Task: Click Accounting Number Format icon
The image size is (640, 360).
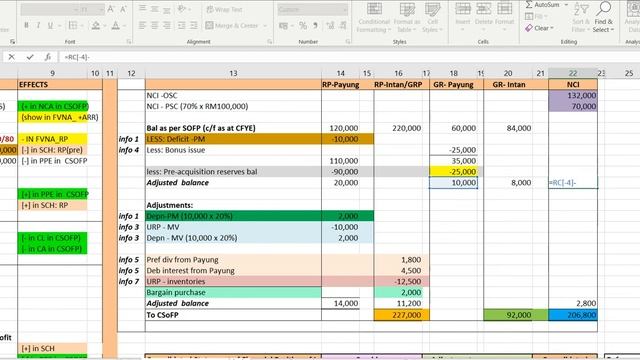Action: [x=283, y=25]
